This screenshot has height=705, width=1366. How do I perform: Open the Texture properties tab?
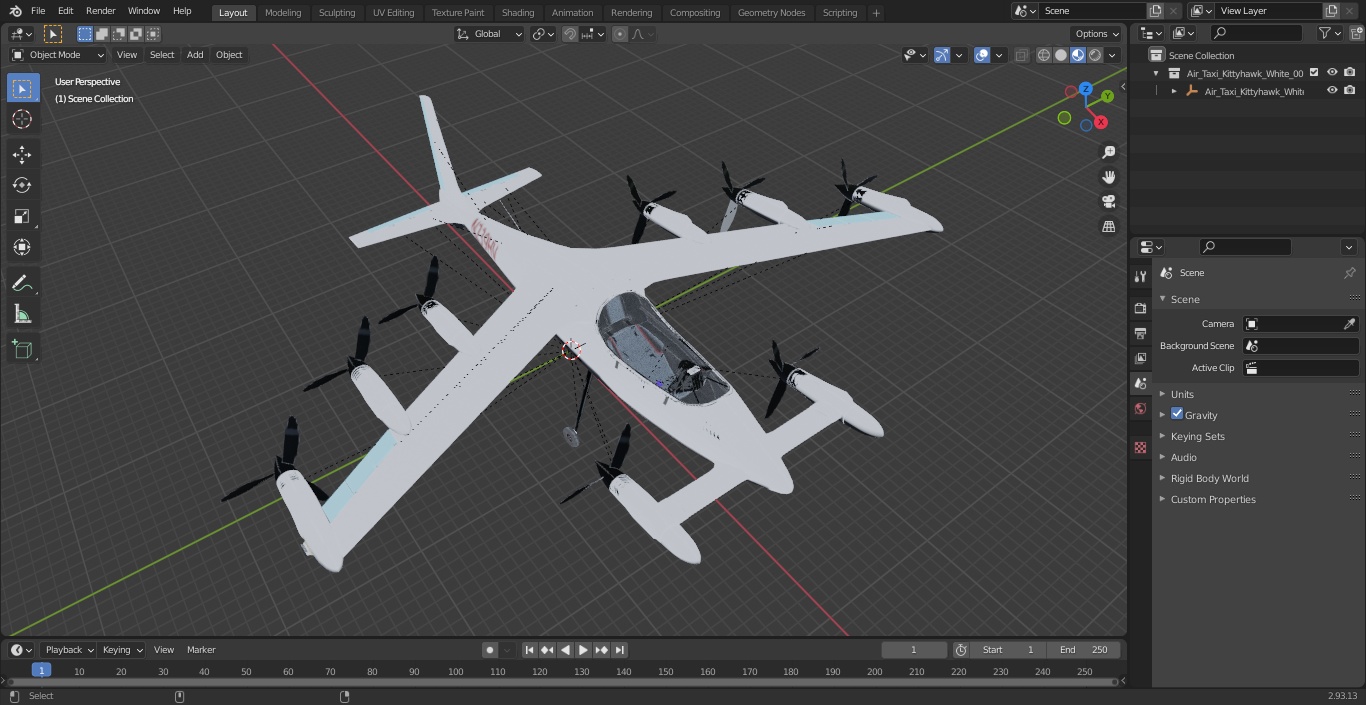[1140, 447]
